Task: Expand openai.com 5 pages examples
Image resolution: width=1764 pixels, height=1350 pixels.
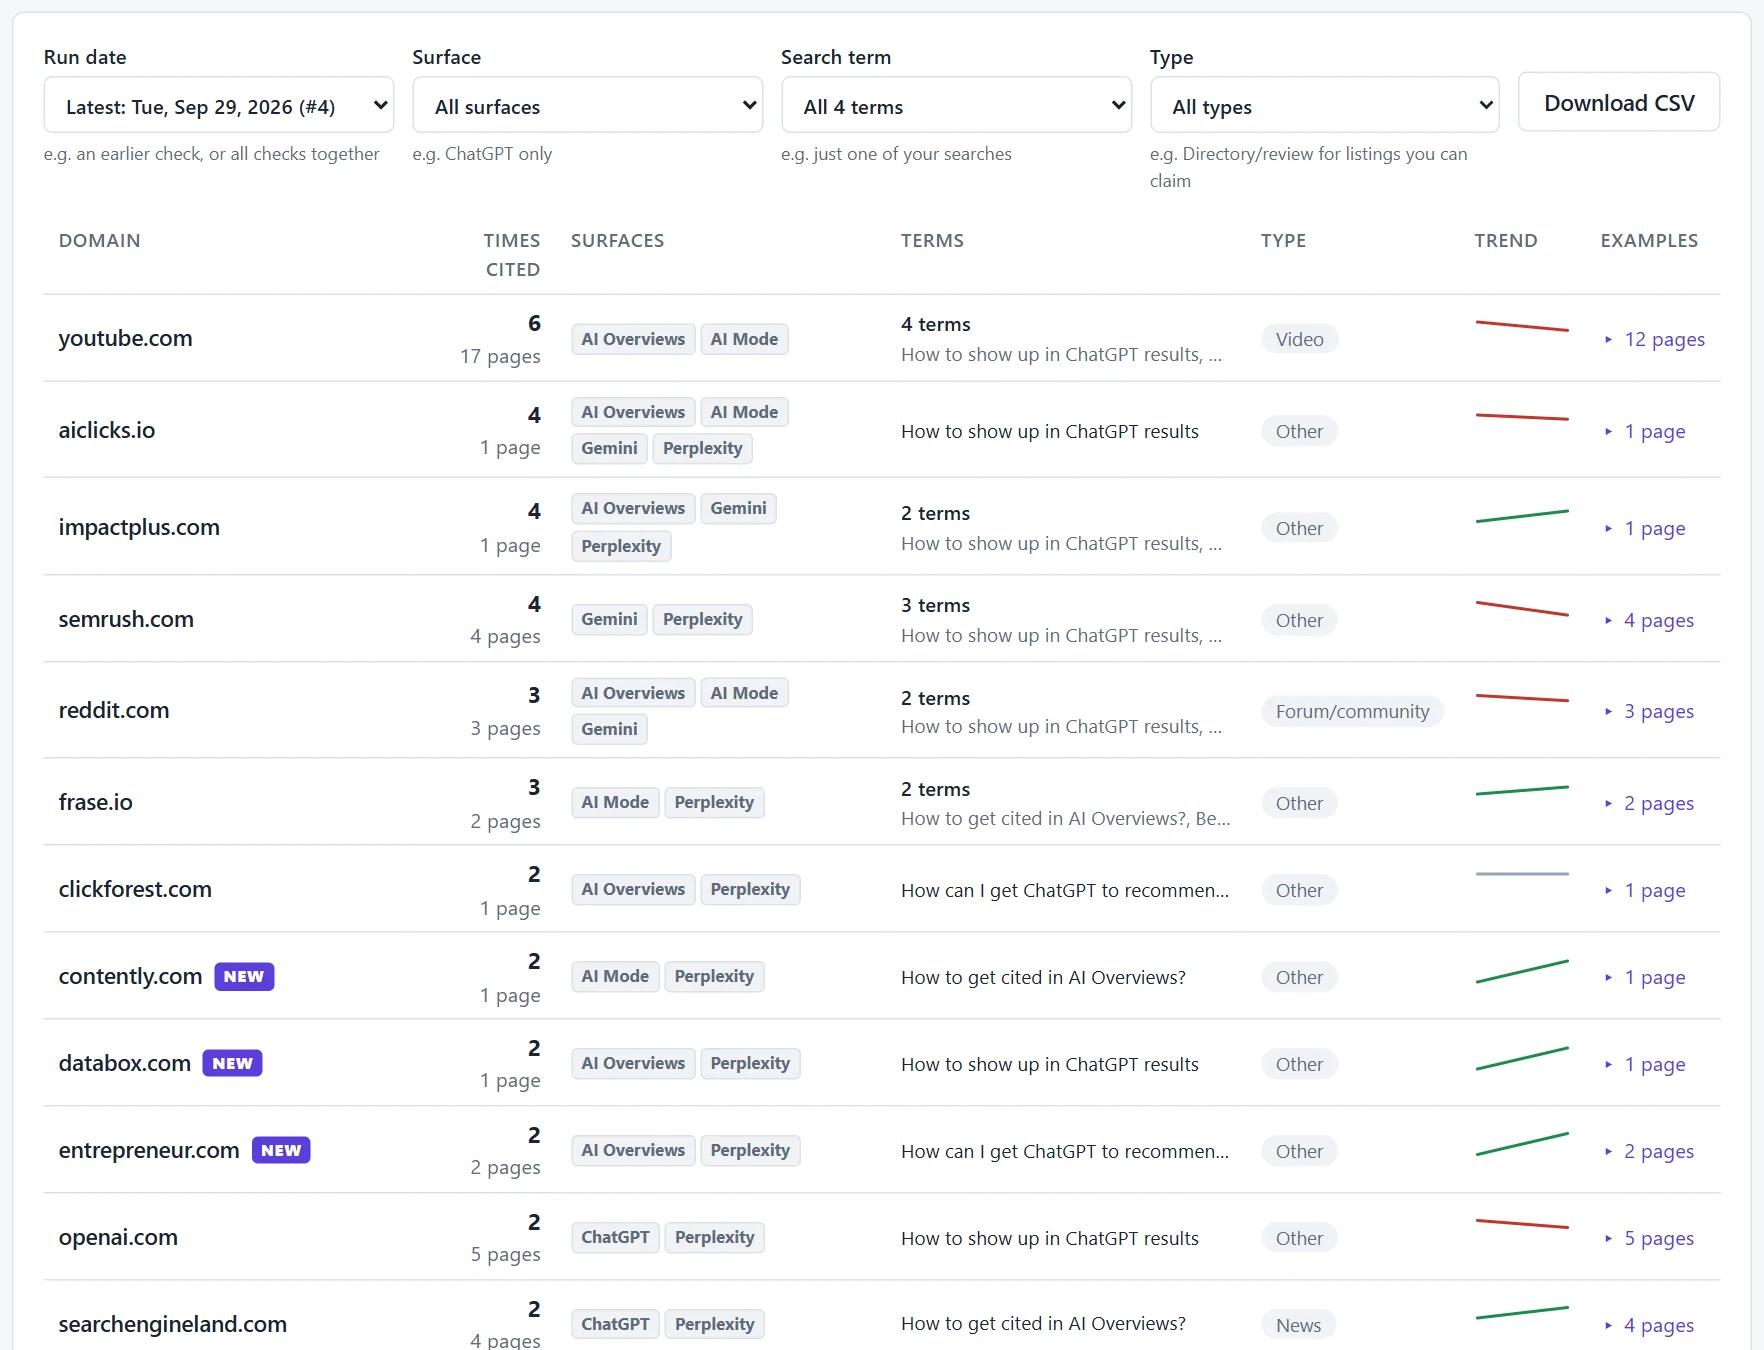Action: point(1649,1239)
